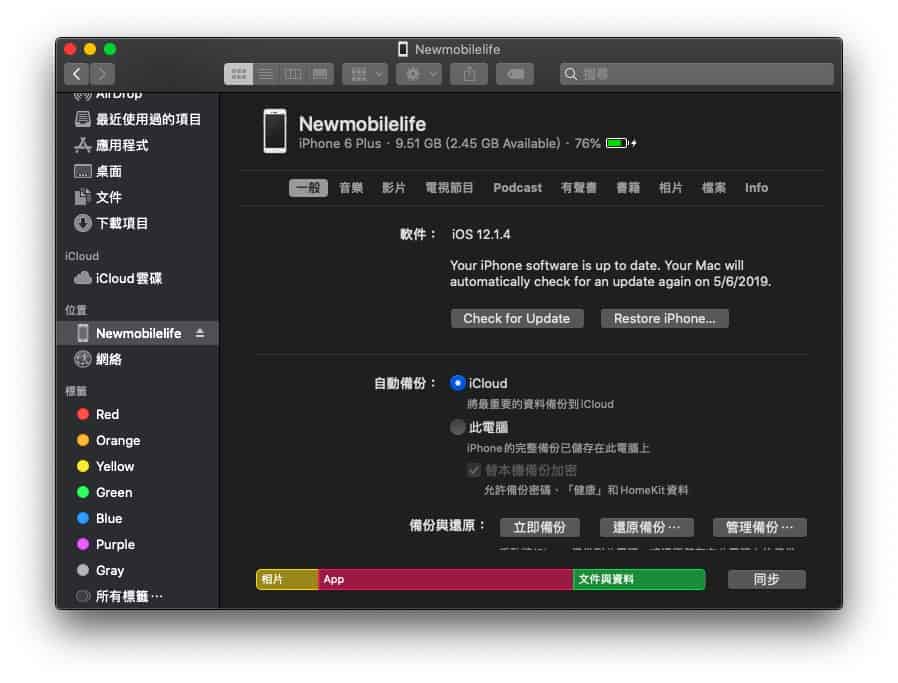The height and width of the screenshot is (683, 898).
Task: Select the Yellow tag
Action: 105,466
